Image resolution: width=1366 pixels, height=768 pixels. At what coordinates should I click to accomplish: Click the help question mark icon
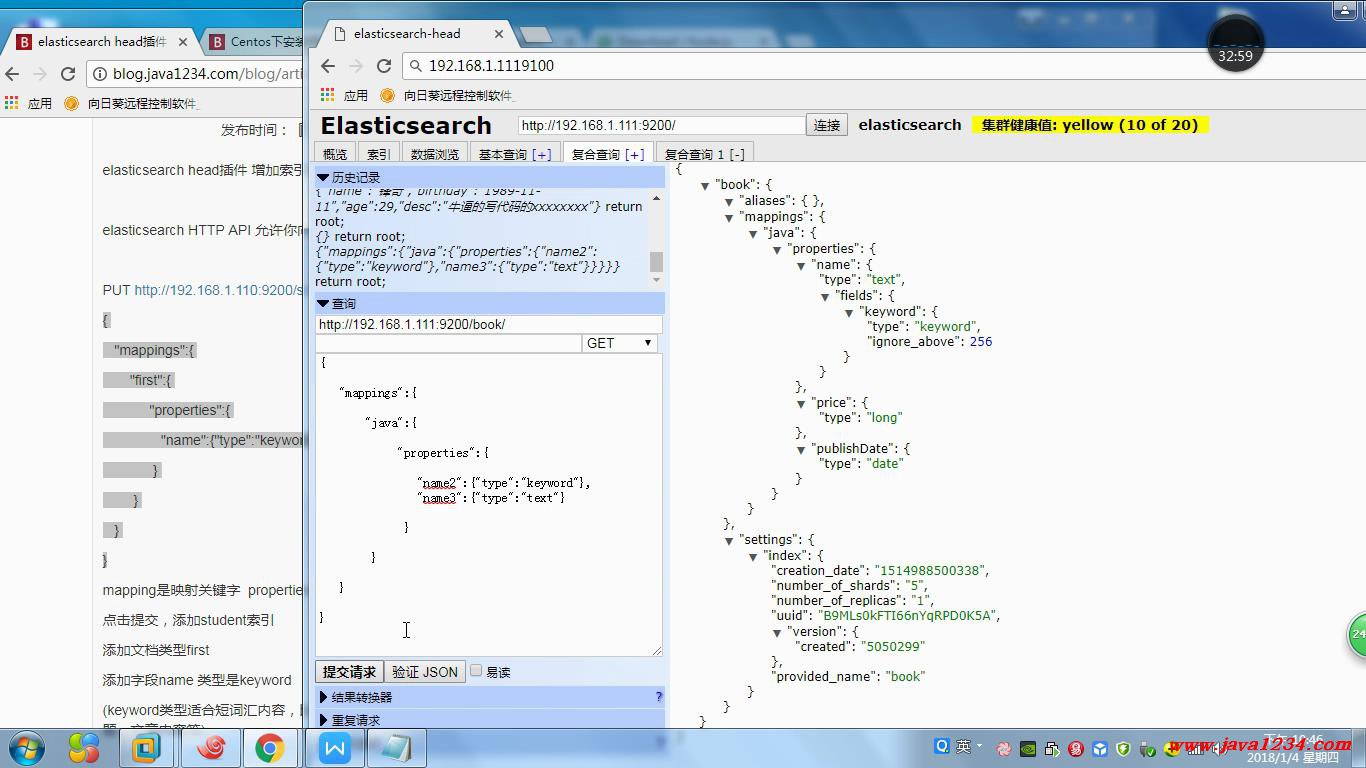(x=658, y=697)
